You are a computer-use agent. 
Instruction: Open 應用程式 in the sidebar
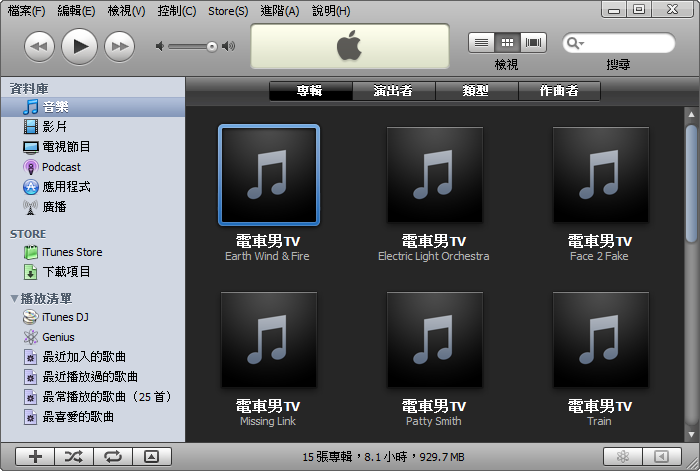coord(93,187)
